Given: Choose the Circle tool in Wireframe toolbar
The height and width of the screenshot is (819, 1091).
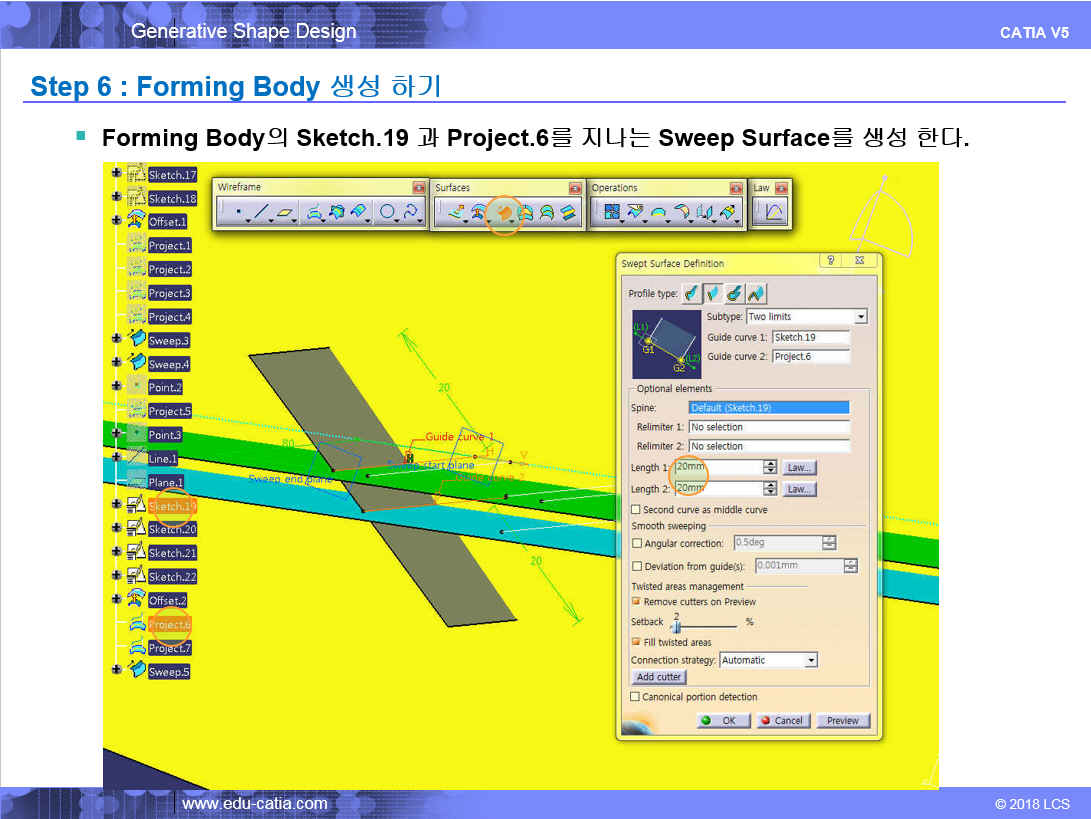Looking at the screenshot, I should pyautogui.click(x=387, y=212).
